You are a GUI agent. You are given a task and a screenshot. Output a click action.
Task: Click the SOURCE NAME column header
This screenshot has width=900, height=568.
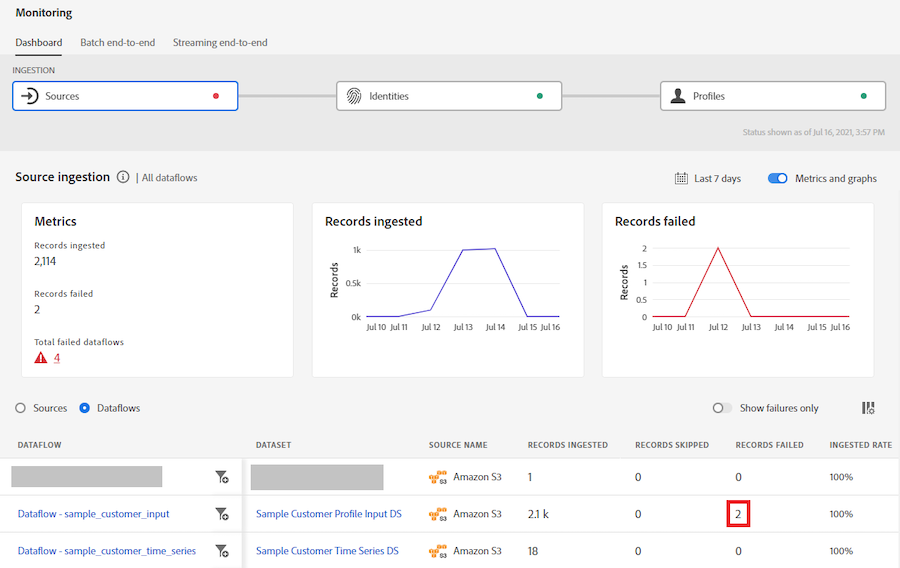[458, 445]
